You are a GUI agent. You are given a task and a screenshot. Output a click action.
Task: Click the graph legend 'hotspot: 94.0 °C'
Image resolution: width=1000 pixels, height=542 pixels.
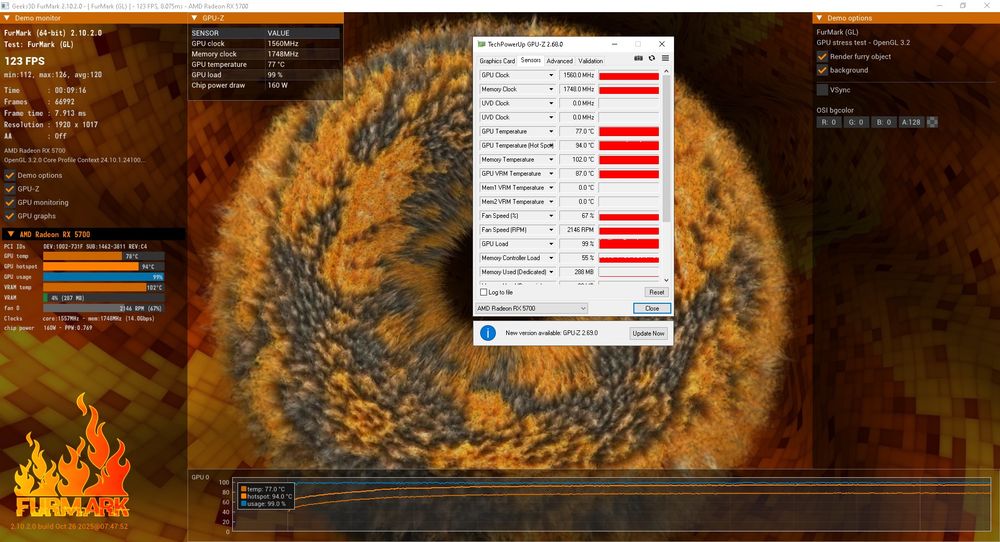point(269,496)
